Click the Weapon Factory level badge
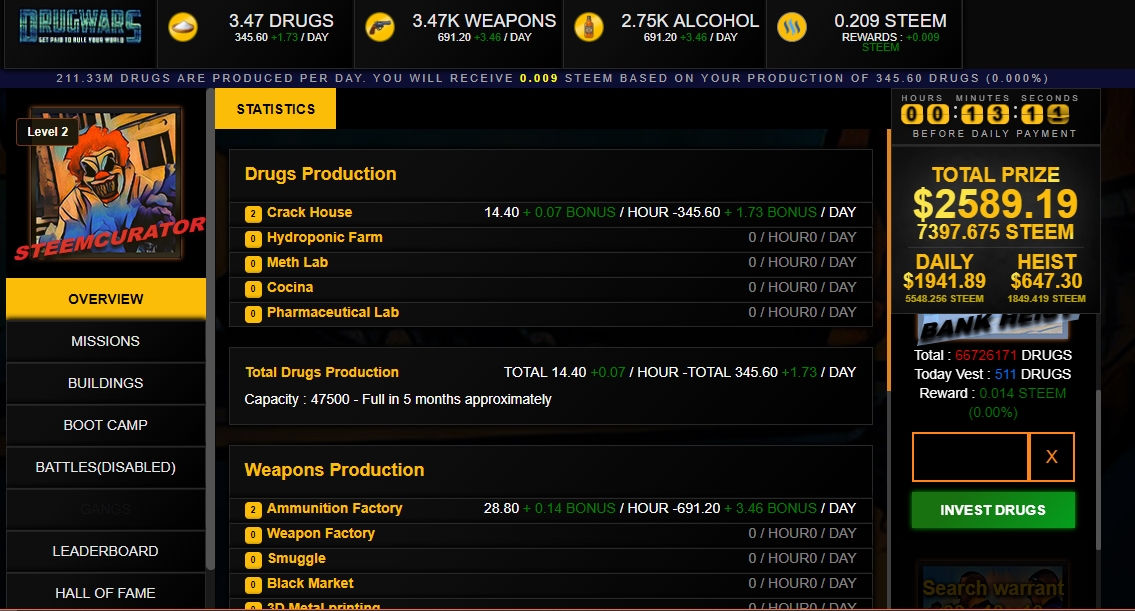 click(x=253, y=535)
